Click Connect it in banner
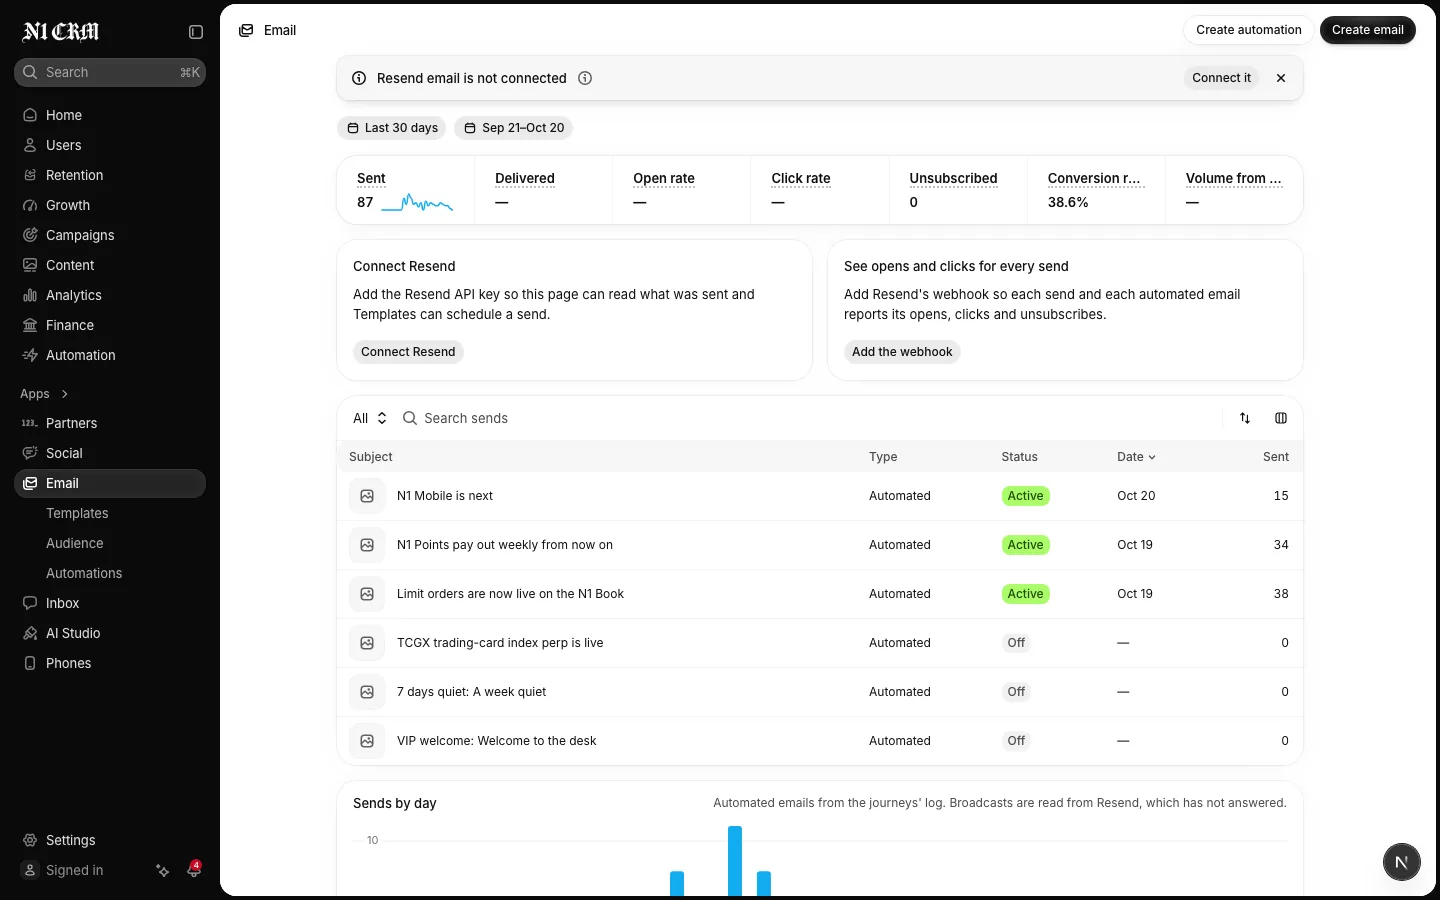Viewport: 1440px width, 900px height. [1221, 78]
